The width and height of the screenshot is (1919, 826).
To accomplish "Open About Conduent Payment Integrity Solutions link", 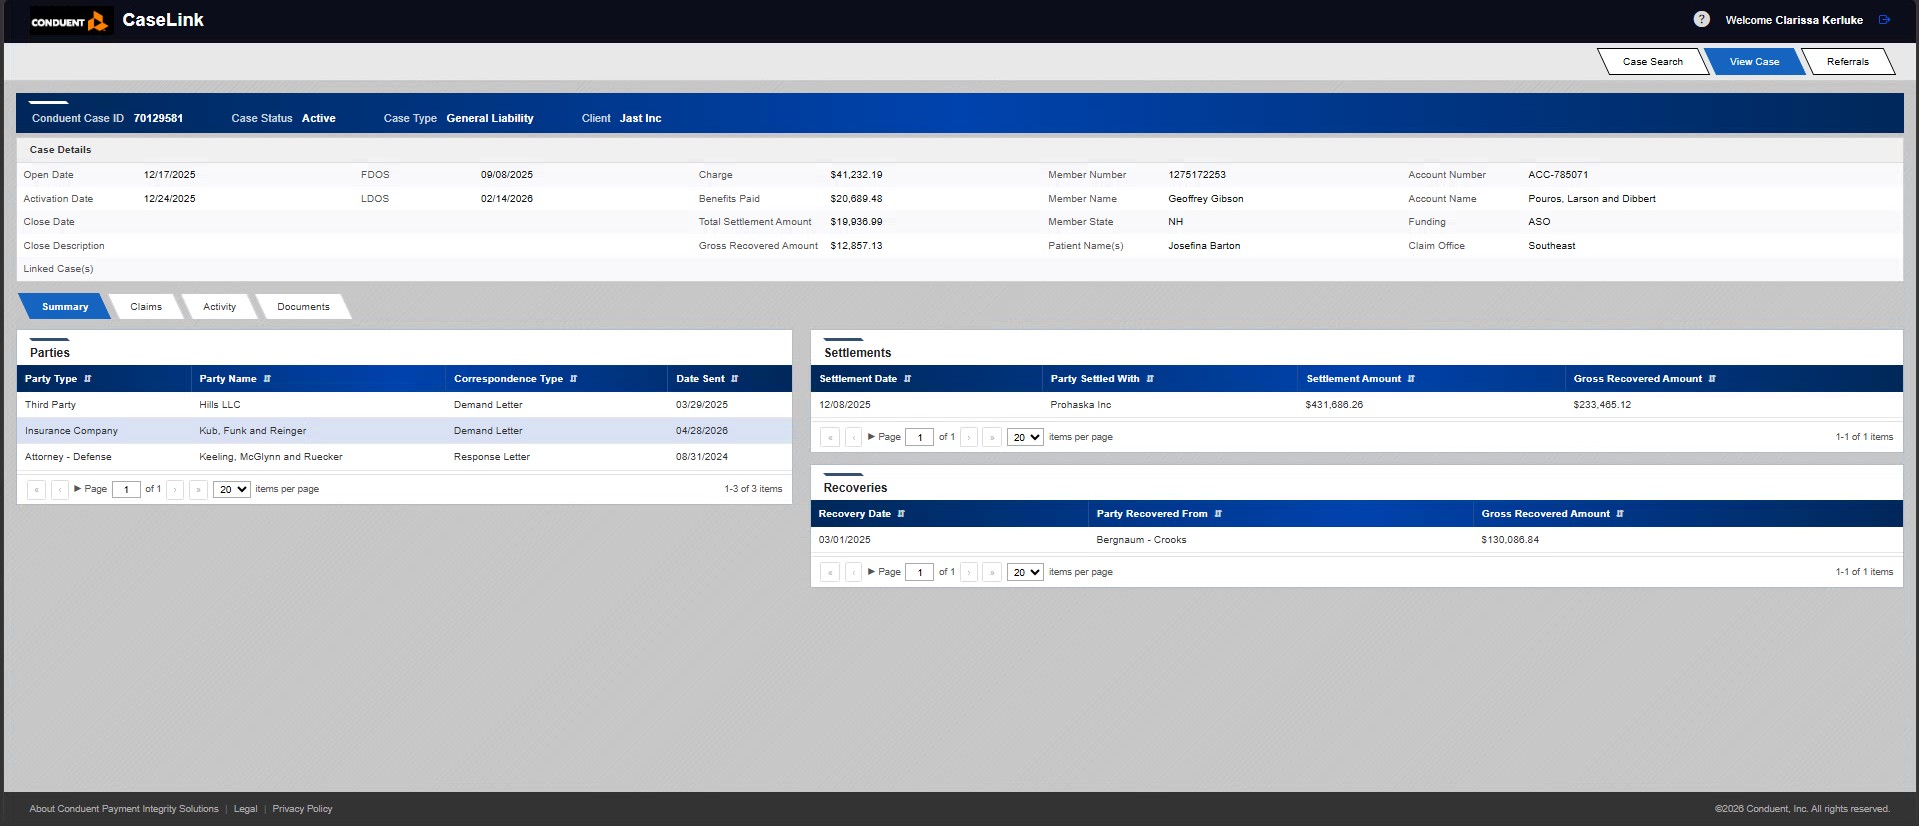I will 124,809.
